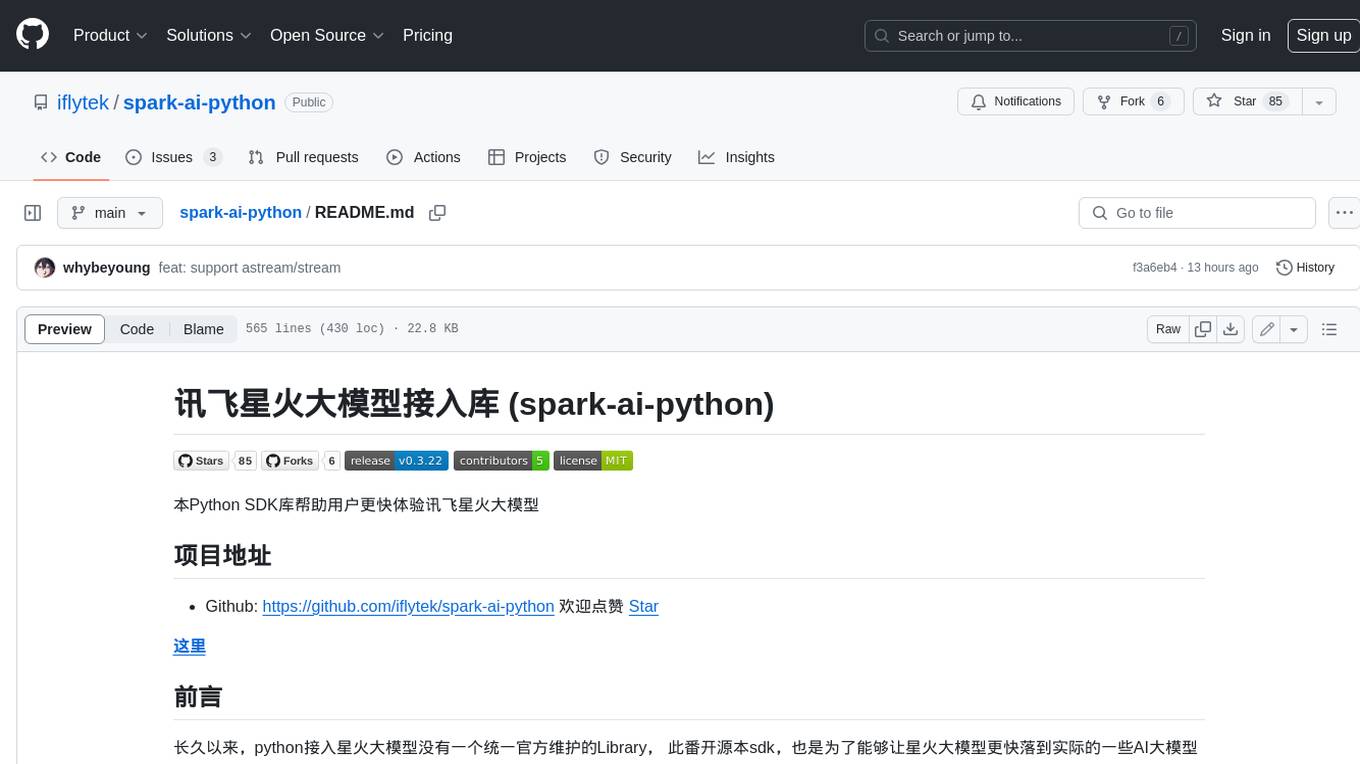View file History
This screenshot has height=764, width=1360.
click(1305, 268)
